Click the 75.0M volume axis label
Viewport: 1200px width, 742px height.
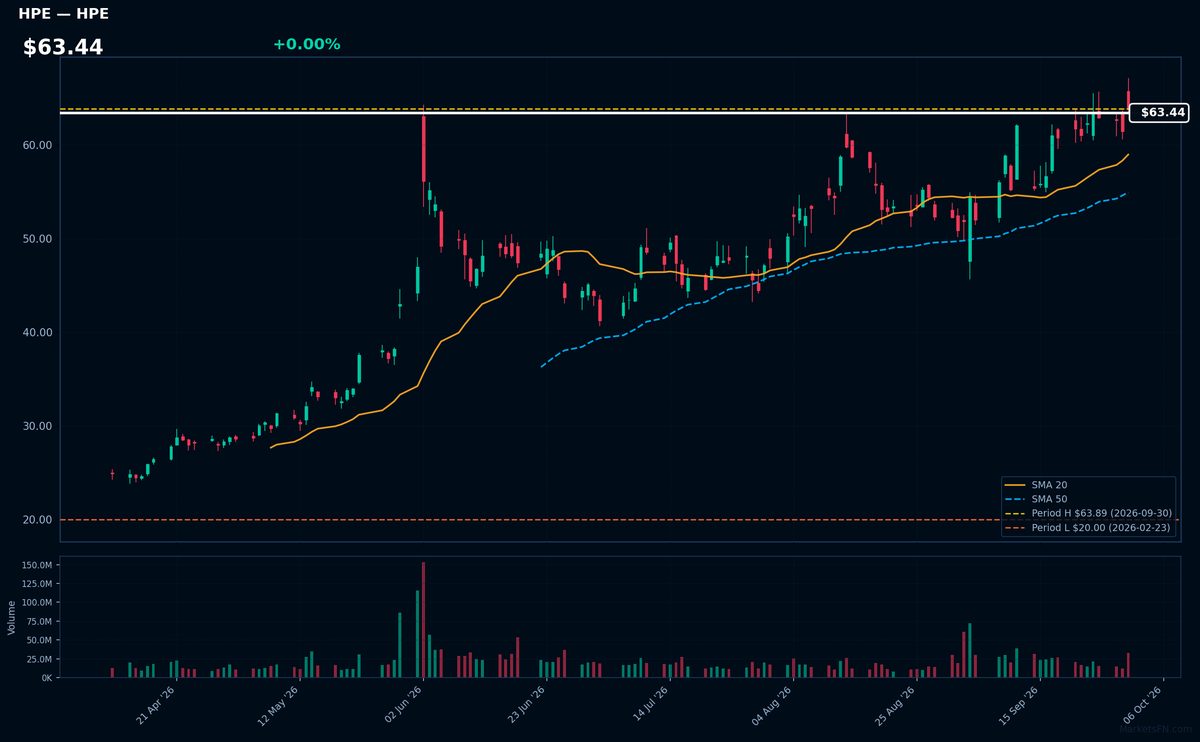[41, 621]
